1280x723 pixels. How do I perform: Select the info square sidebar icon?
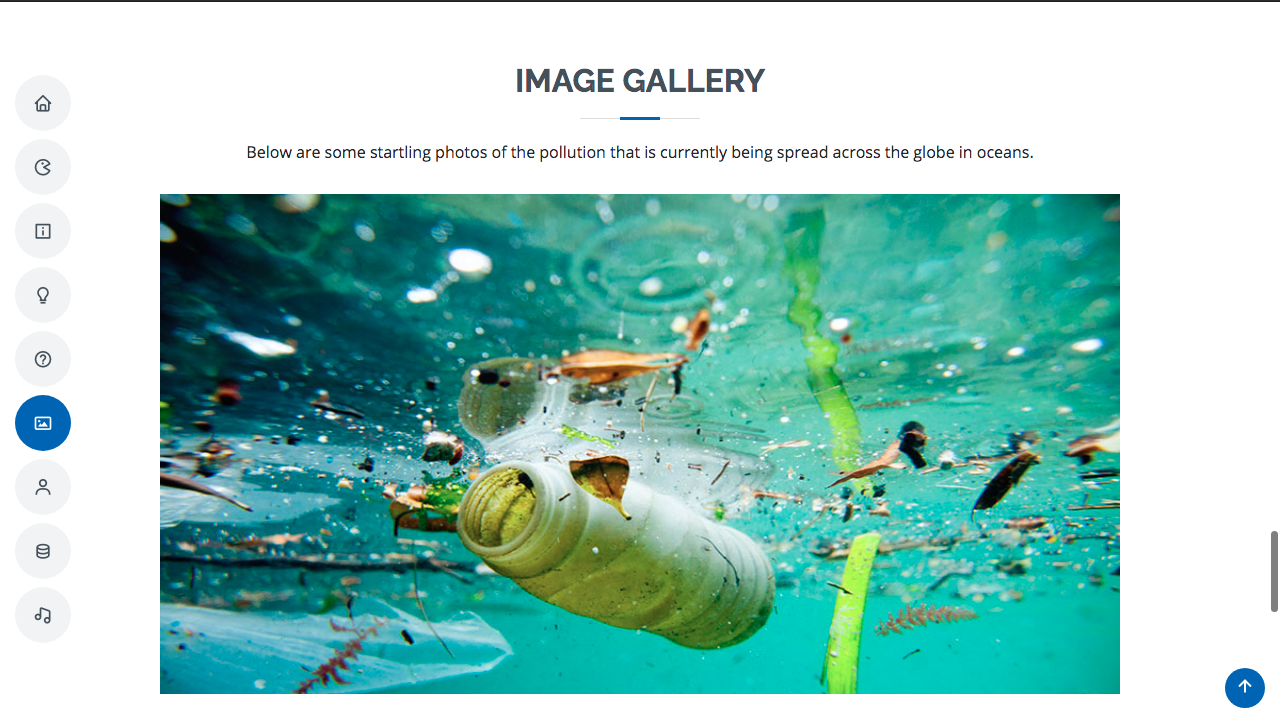43,231
